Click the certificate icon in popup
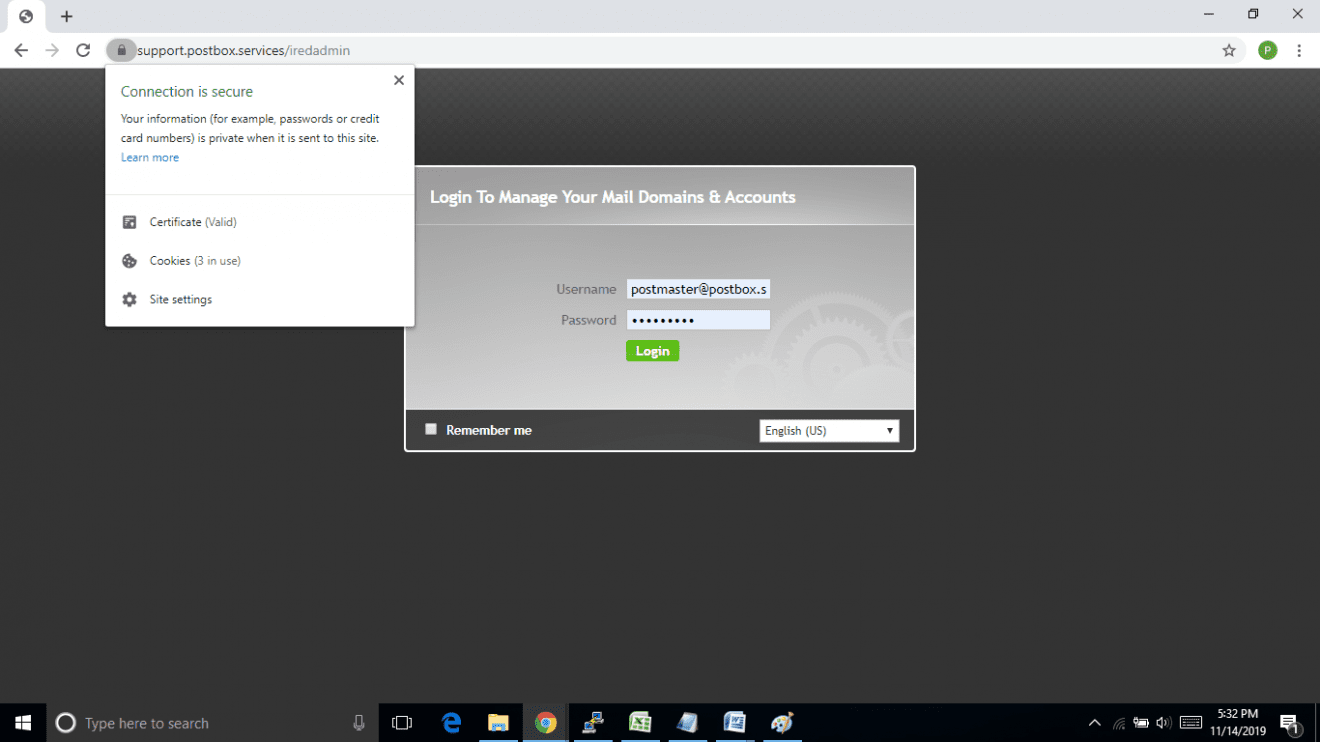 (x=129, y=222)
